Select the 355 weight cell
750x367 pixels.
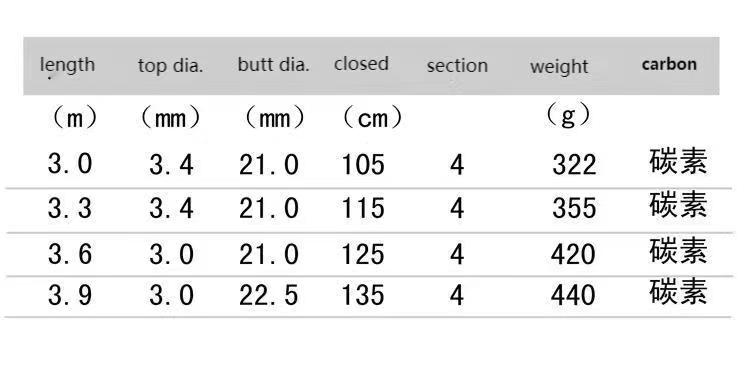coord(574,209)
